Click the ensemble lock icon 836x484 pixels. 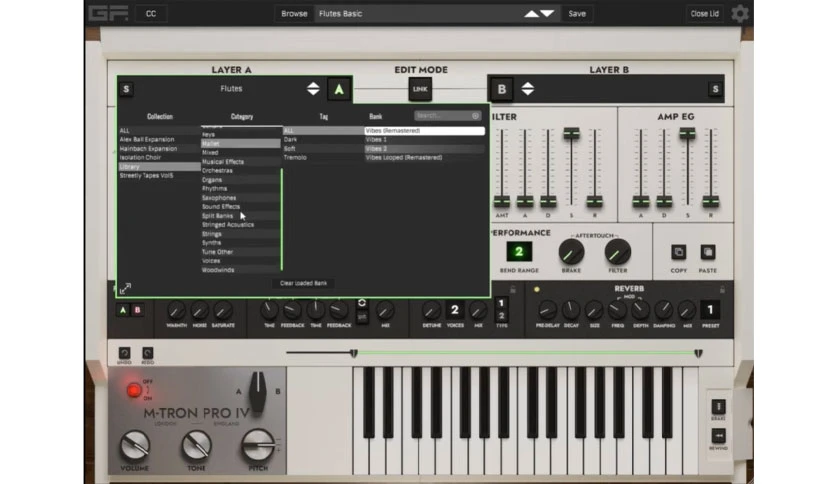pos(512,289)
